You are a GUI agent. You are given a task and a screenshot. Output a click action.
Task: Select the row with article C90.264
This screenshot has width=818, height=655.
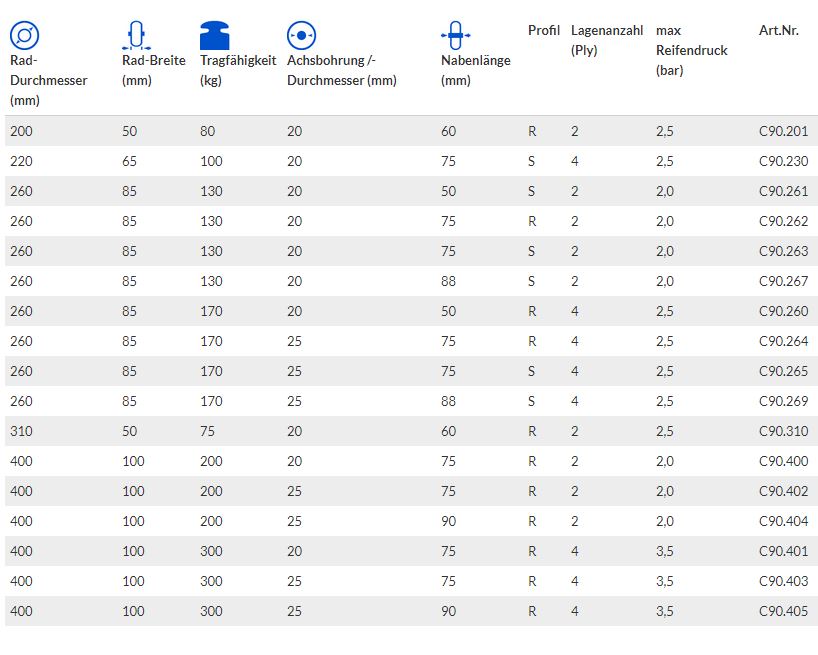pos(411,341)
